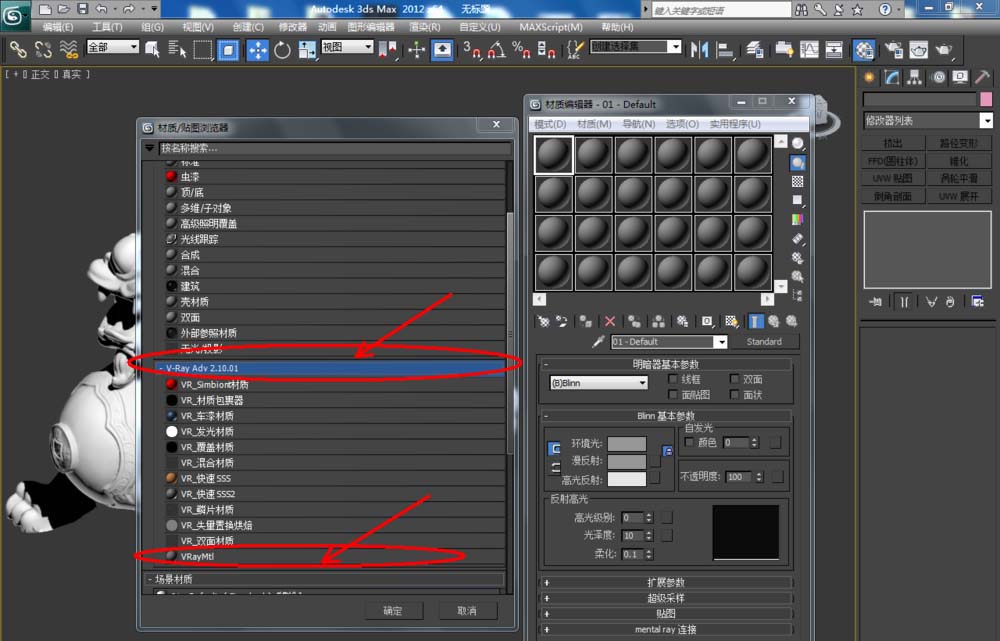The image size is (1000, 641).
Task: Click the Select Object icon
Action: [x=152, y=50]
